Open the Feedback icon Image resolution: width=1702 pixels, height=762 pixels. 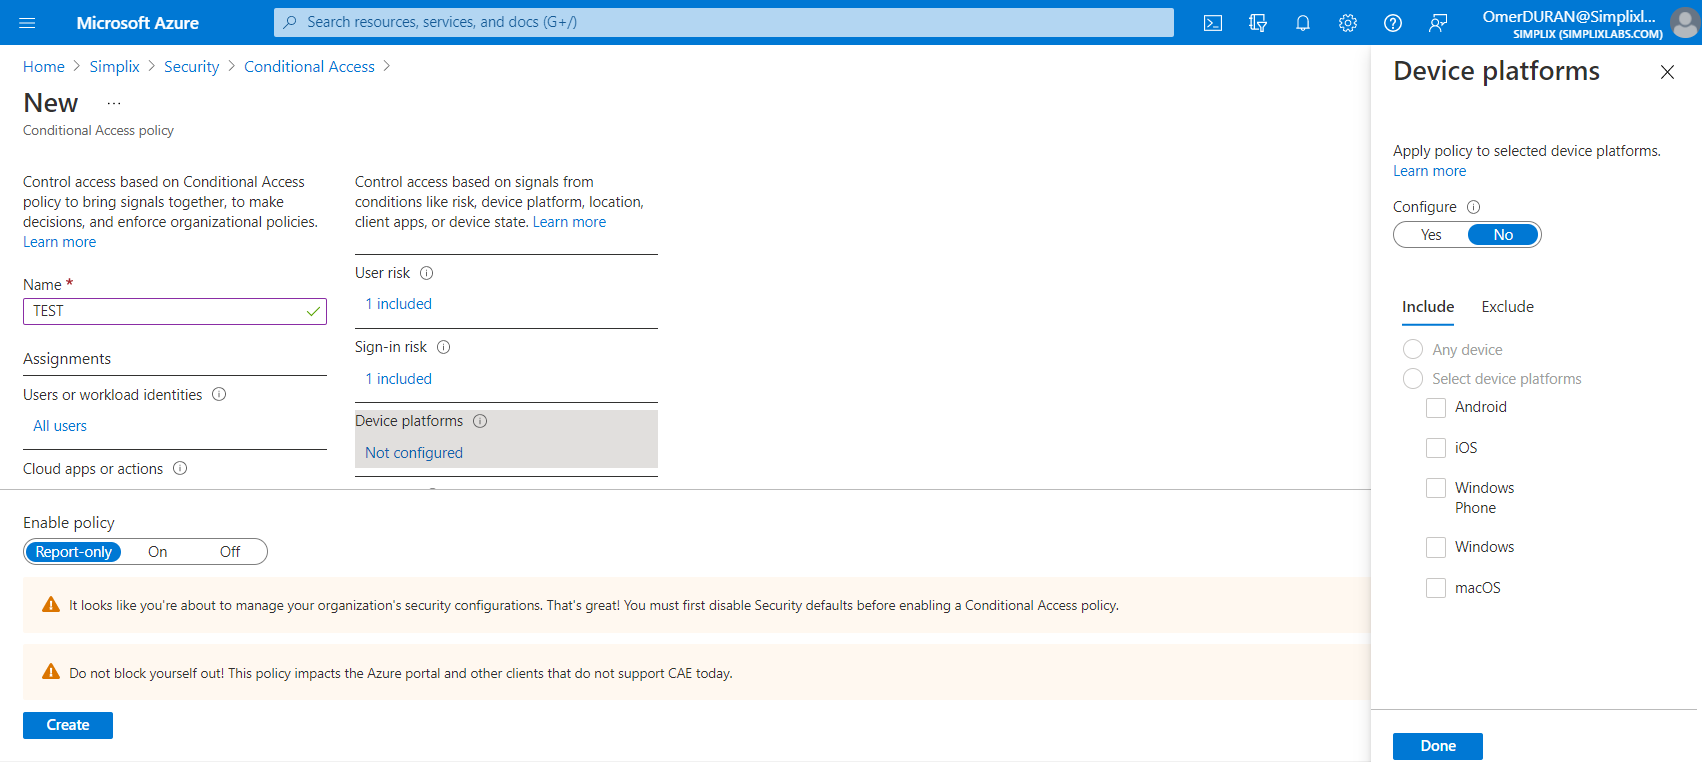click(1438, 22)
